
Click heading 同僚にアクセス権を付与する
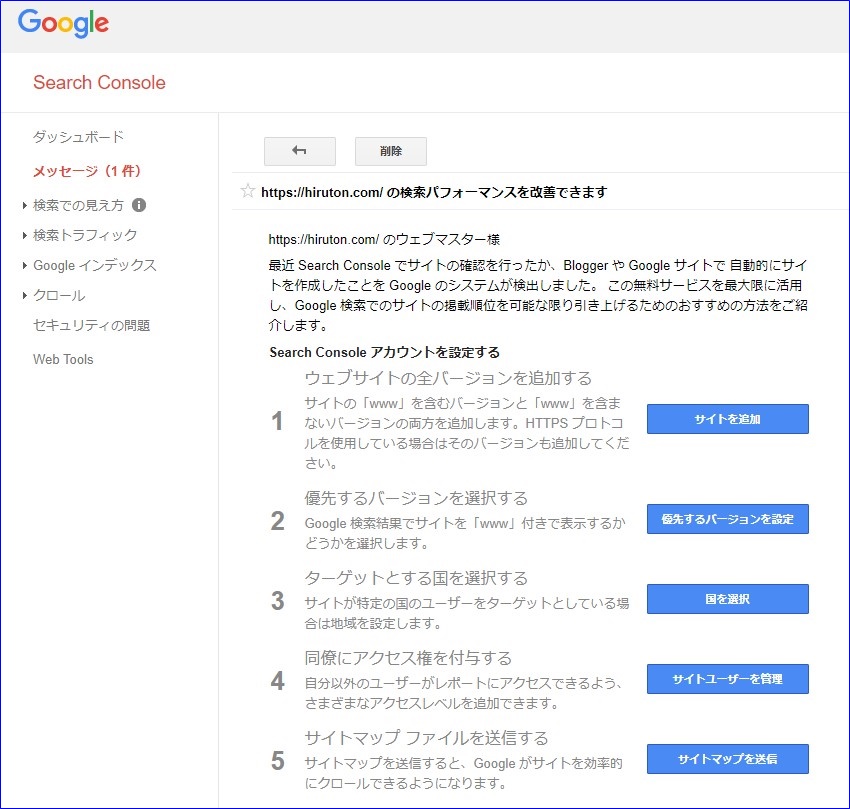(x=408, y=658)
